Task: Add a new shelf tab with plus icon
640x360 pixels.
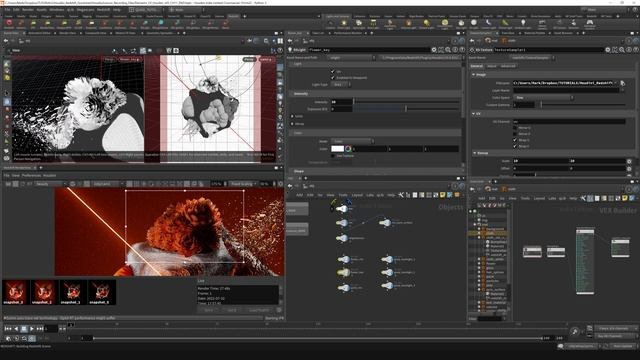Action: tap(244, 16)
